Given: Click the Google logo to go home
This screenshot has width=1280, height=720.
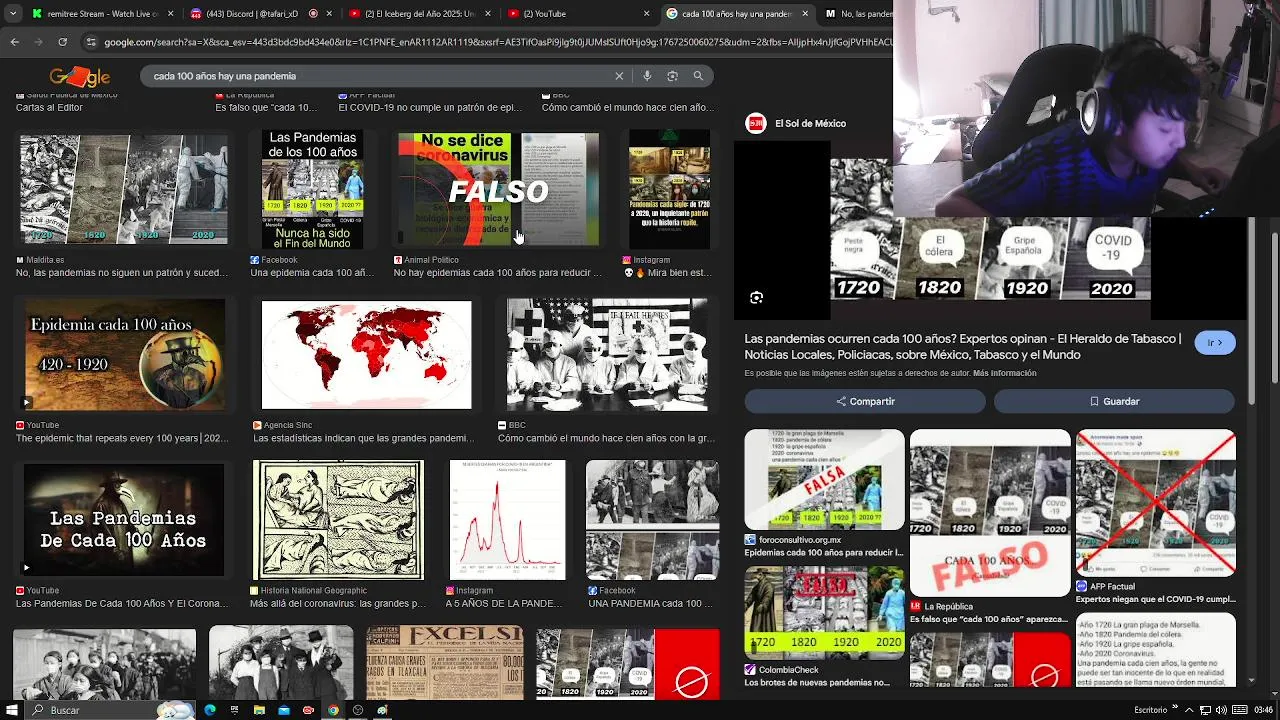Looking at the screenshot, I should [x=80, y=76].
